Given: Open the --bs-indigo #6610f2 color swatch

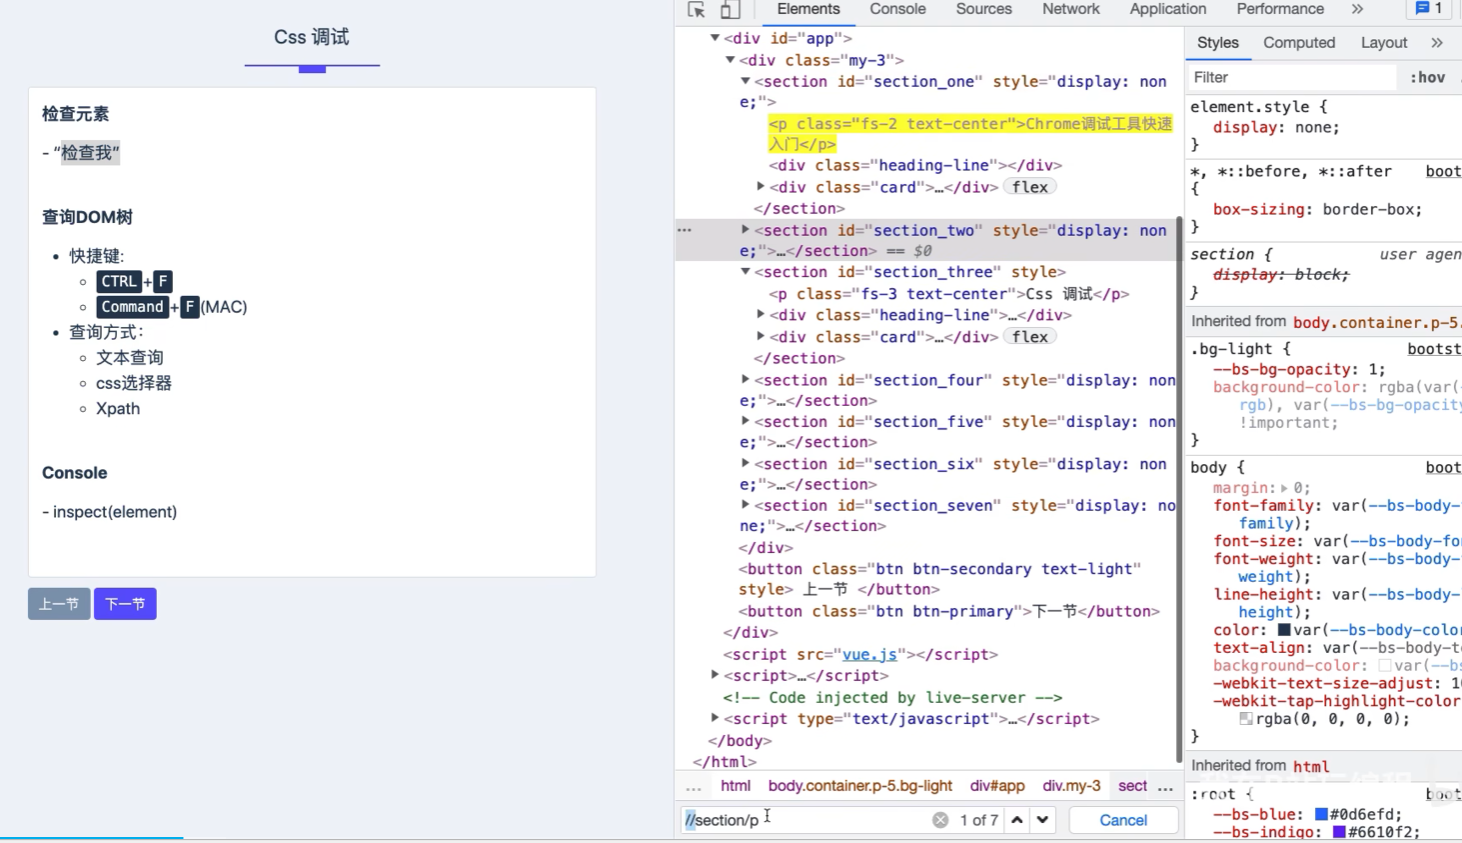Looking at the screenshot, I should 1339,832.
